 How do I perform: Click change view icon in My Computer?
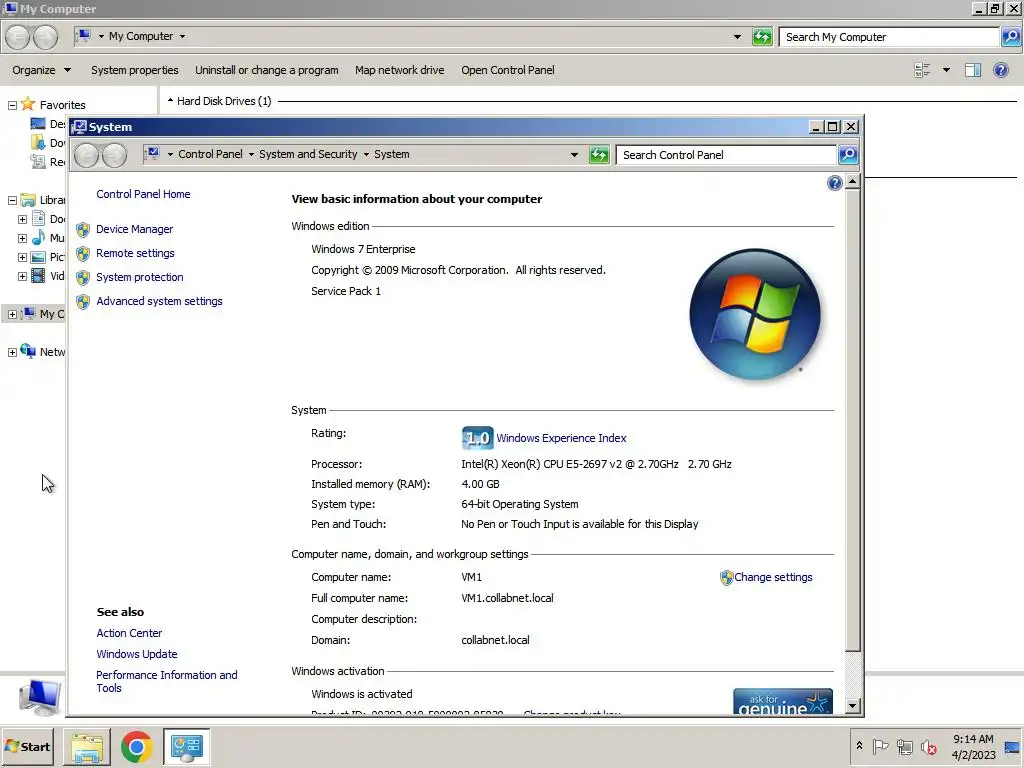922,70
